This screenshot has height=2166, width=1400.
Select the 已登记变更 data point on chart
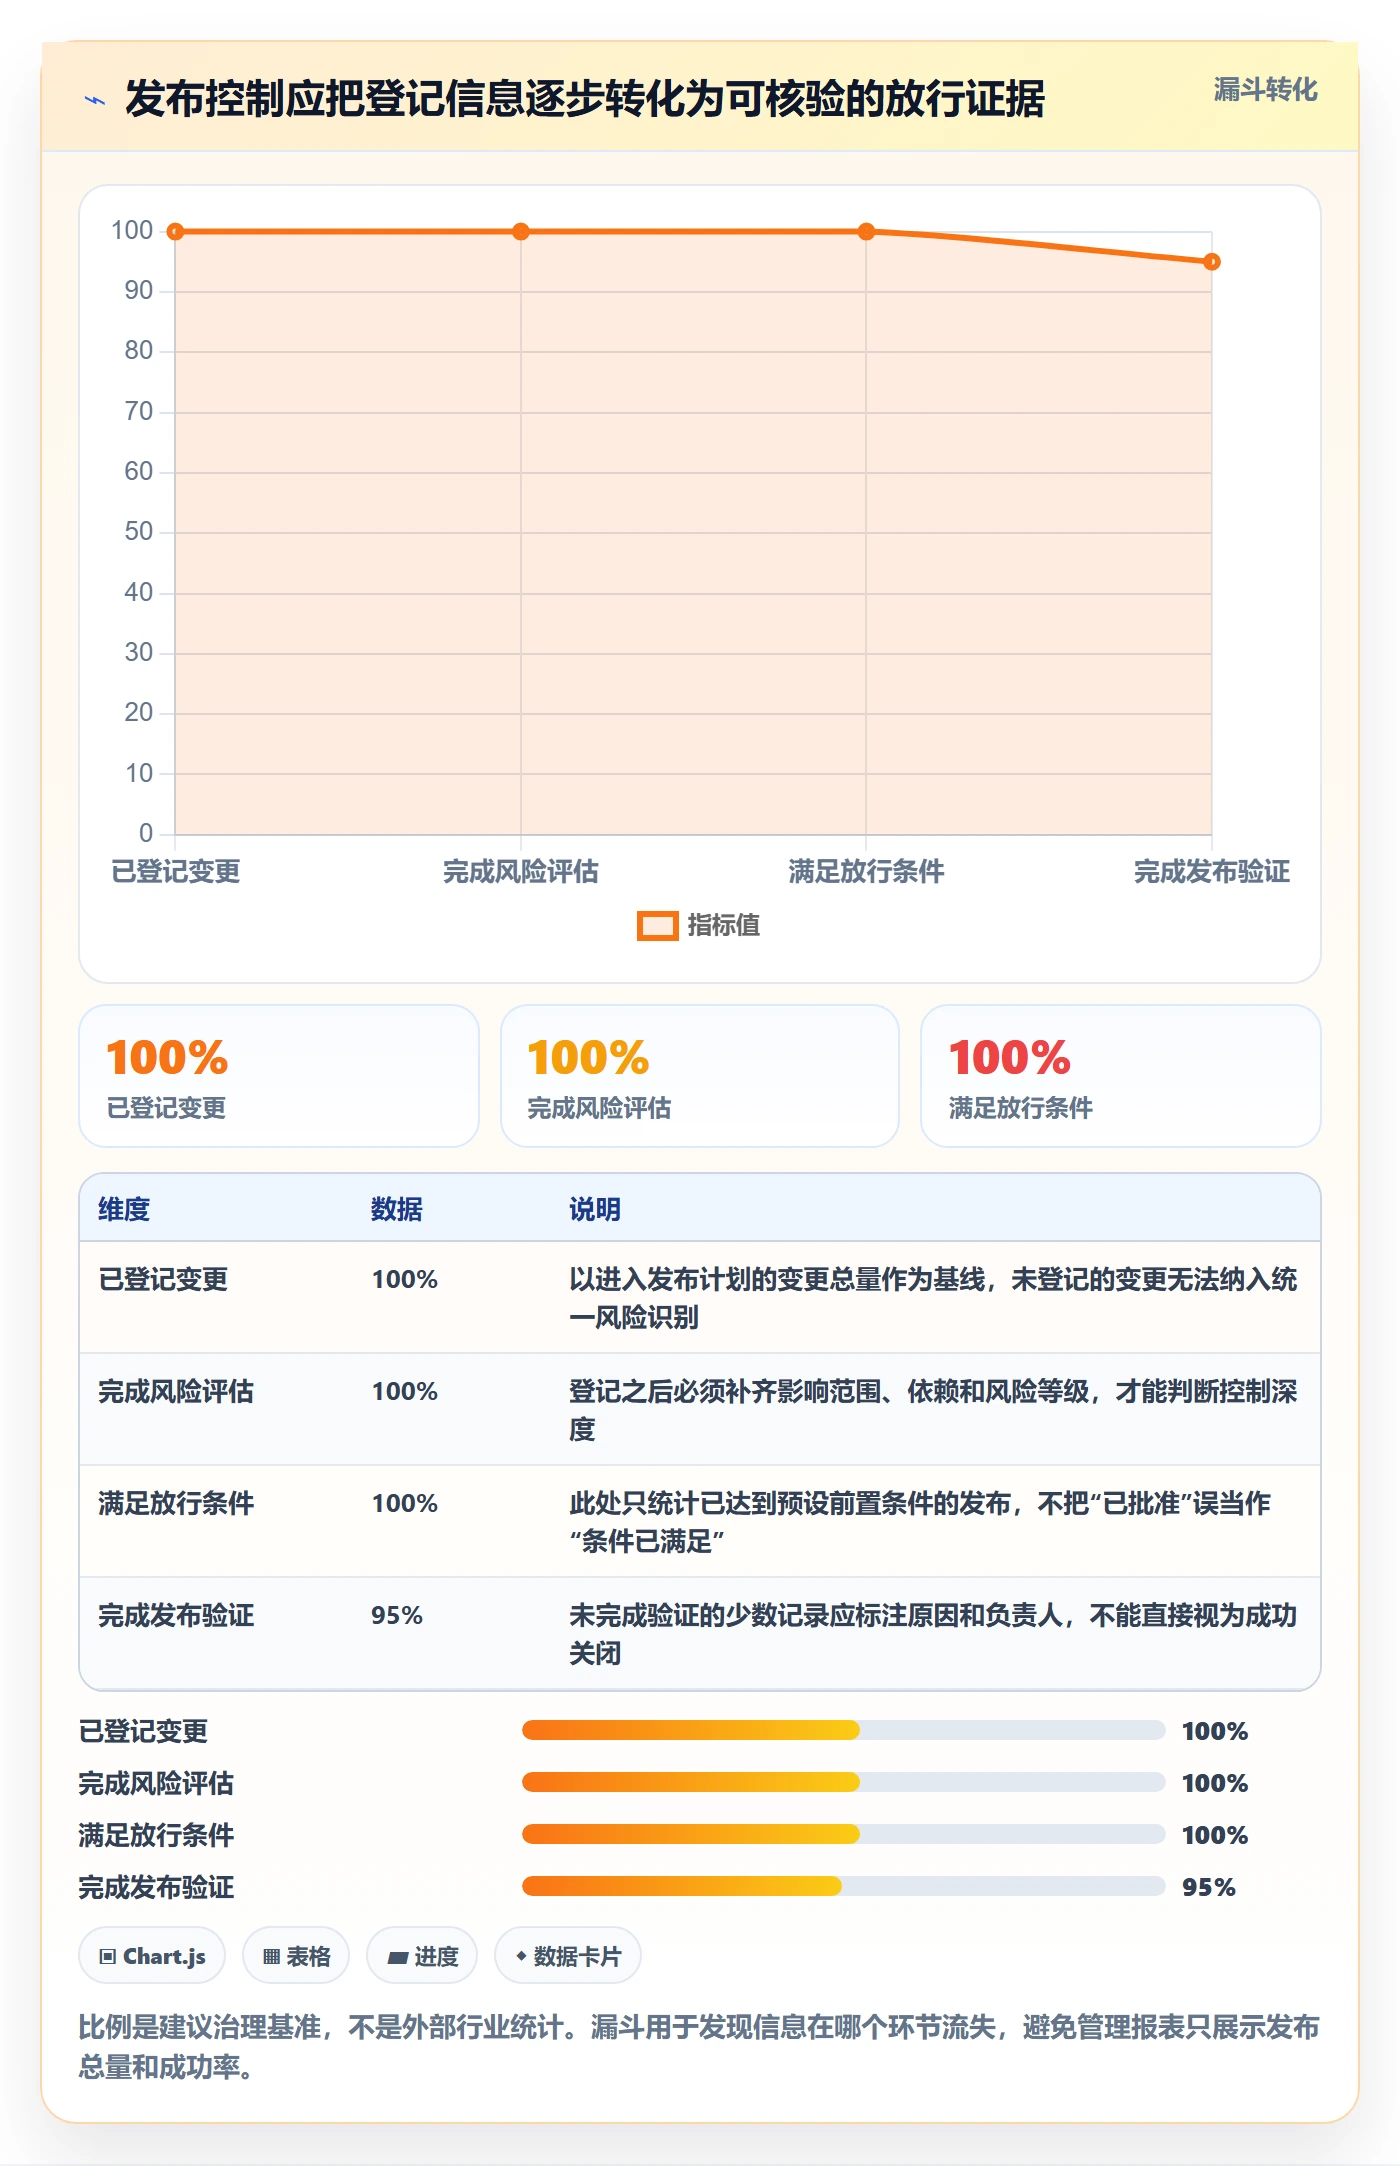point(175,232)
